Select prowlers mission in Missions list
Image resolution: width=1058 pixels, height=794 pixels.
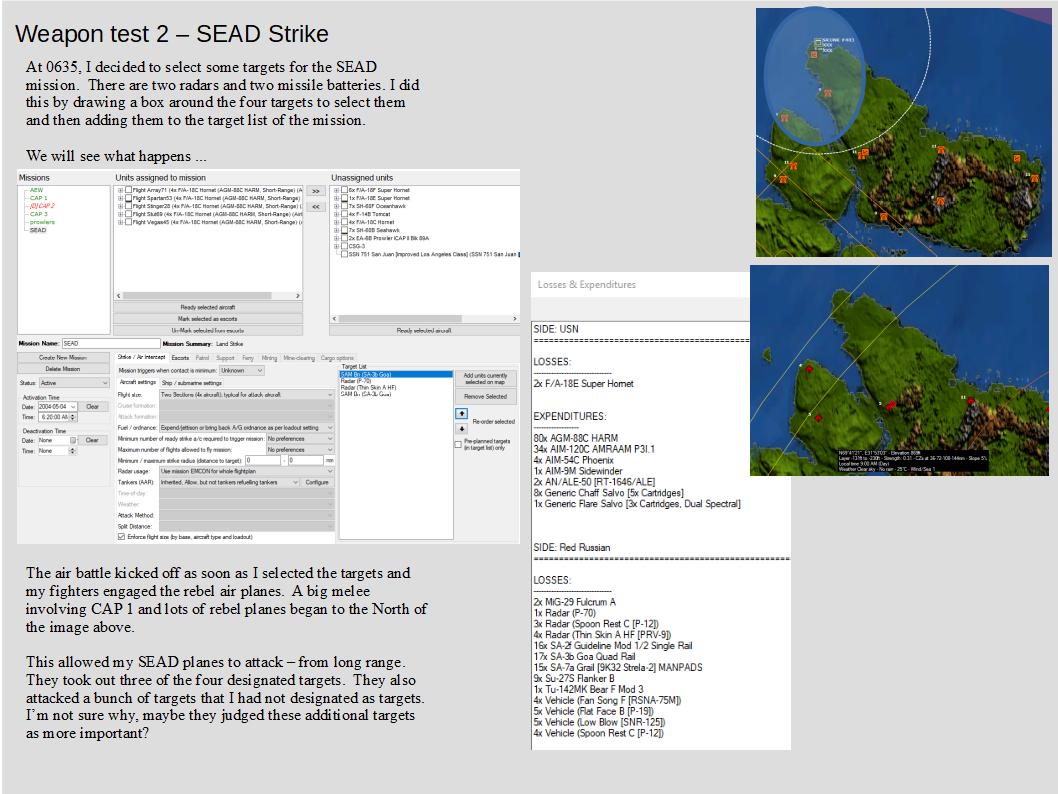coord(43,222)
